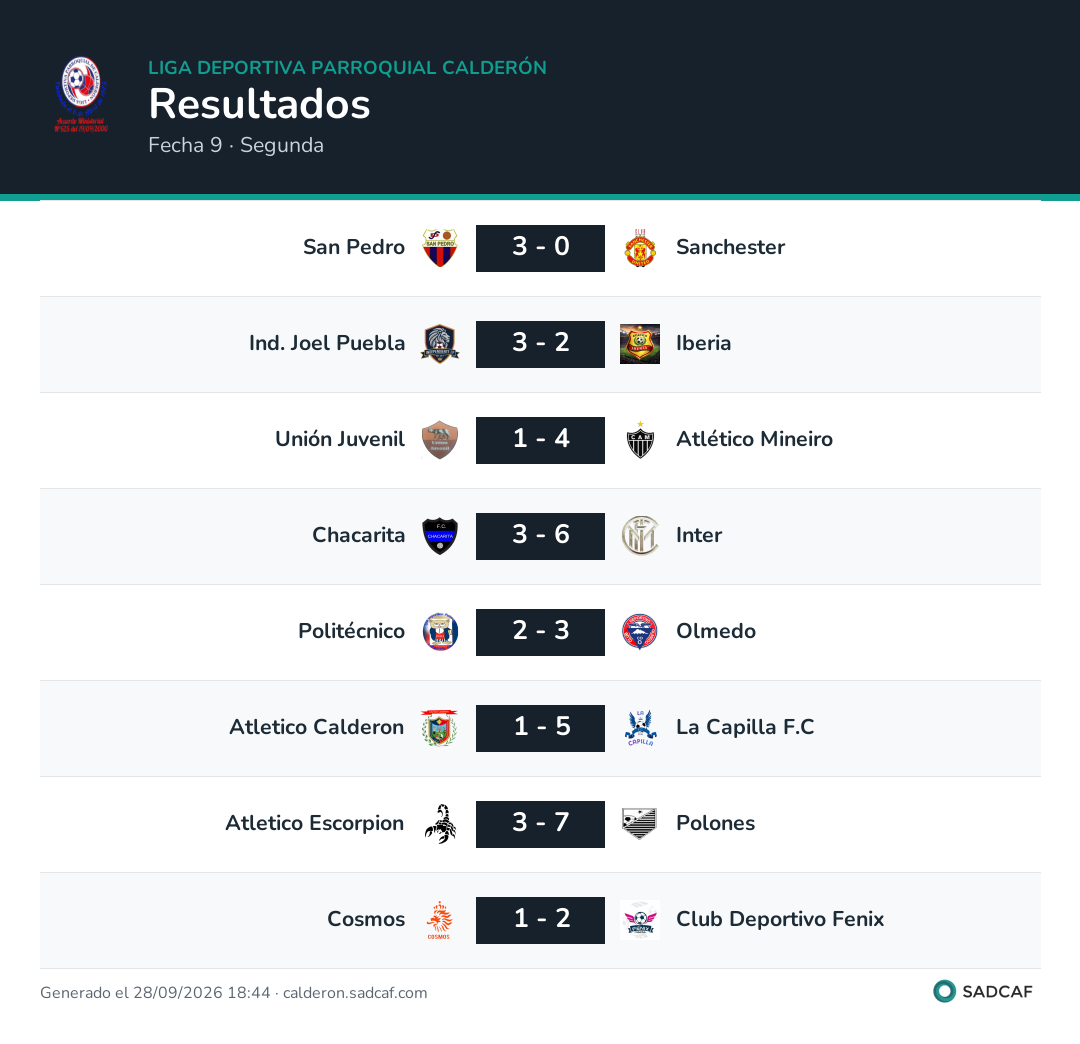Select the Unión Juvenil team name
The image size is (1080, 1044).
(x=340, y=439)
